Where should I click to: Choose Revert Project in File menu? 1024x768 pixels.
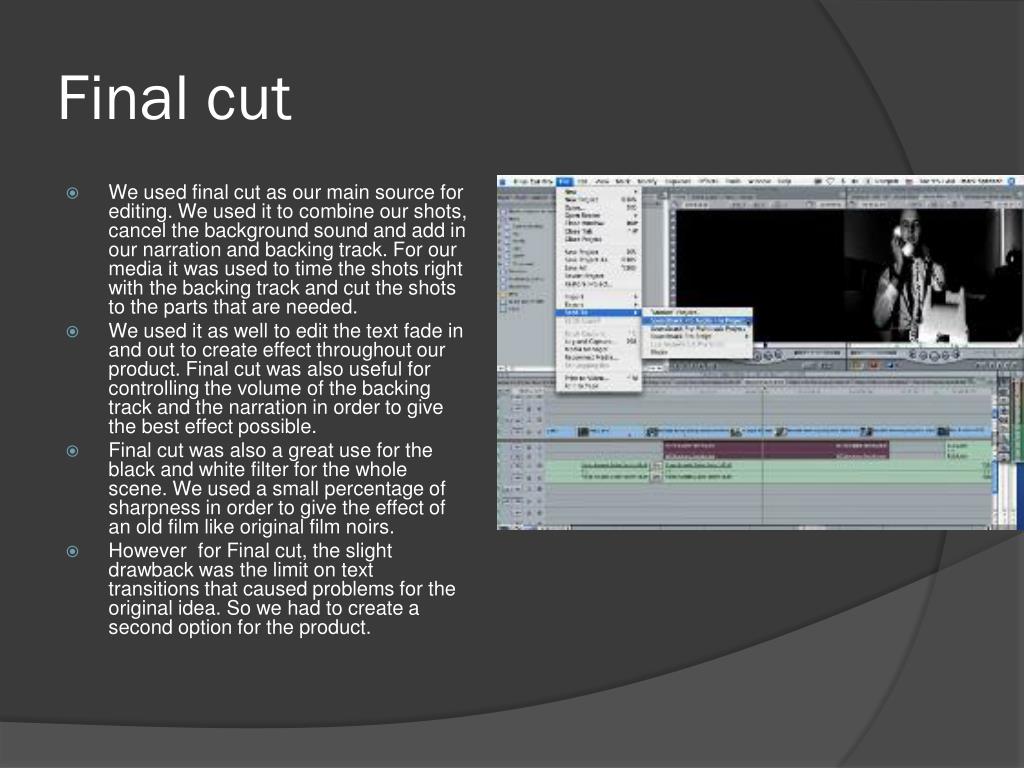(x=598, y=276)
